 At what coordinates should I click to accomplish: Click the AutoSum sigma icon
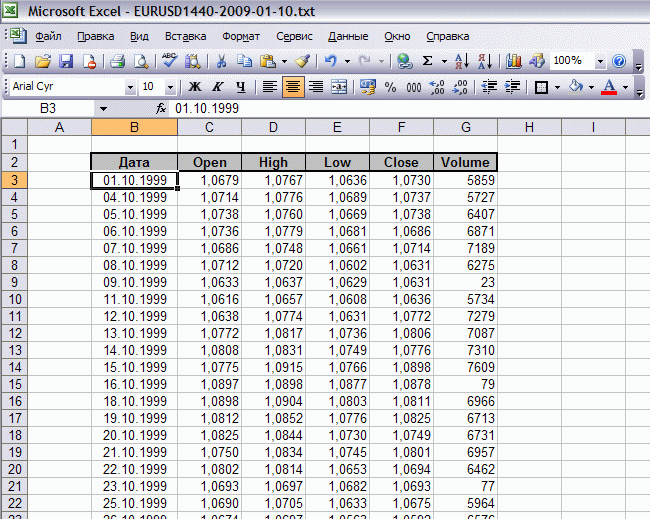click(428, 61)
